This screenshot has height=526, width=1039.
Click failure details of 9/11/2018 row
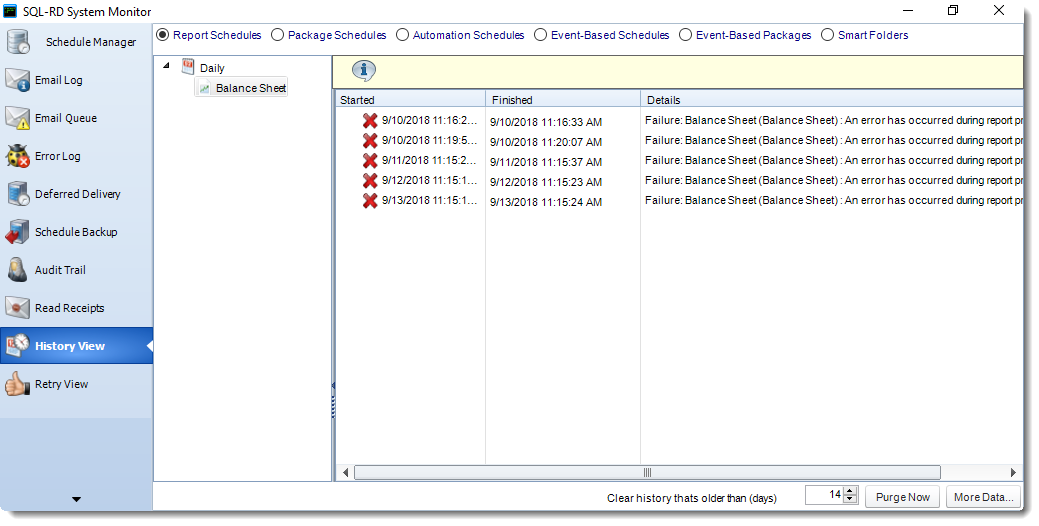(x=834, y=160)
